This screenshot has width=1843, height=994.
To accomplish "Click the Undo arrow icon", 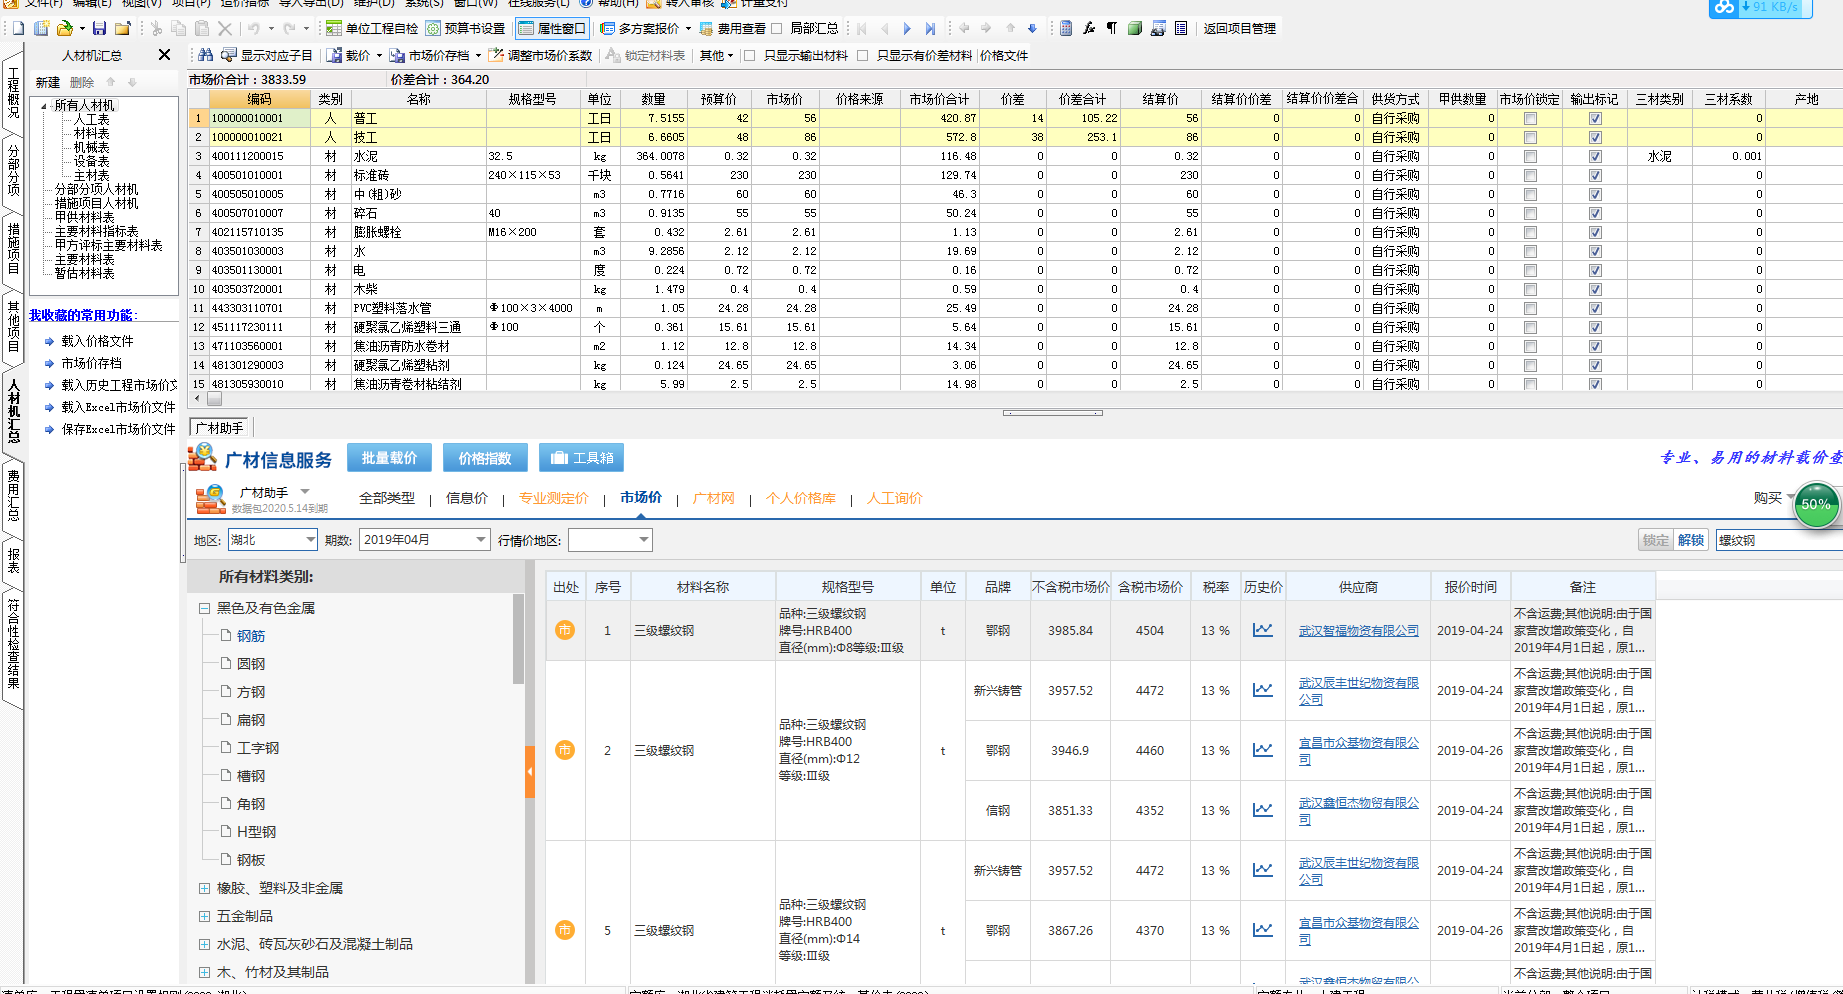I will coord(254,28).
